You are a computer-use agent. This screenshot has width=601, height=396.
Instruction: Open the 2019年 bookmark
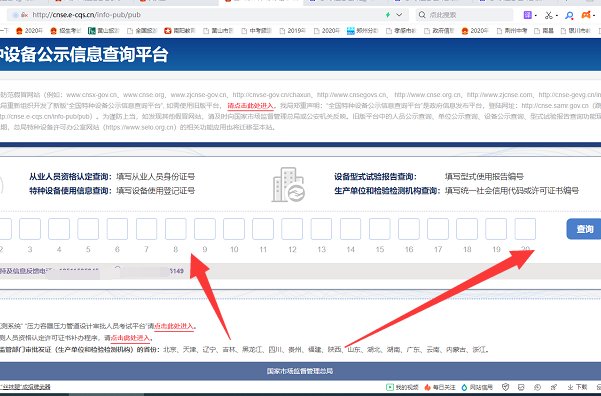[292, 31]
